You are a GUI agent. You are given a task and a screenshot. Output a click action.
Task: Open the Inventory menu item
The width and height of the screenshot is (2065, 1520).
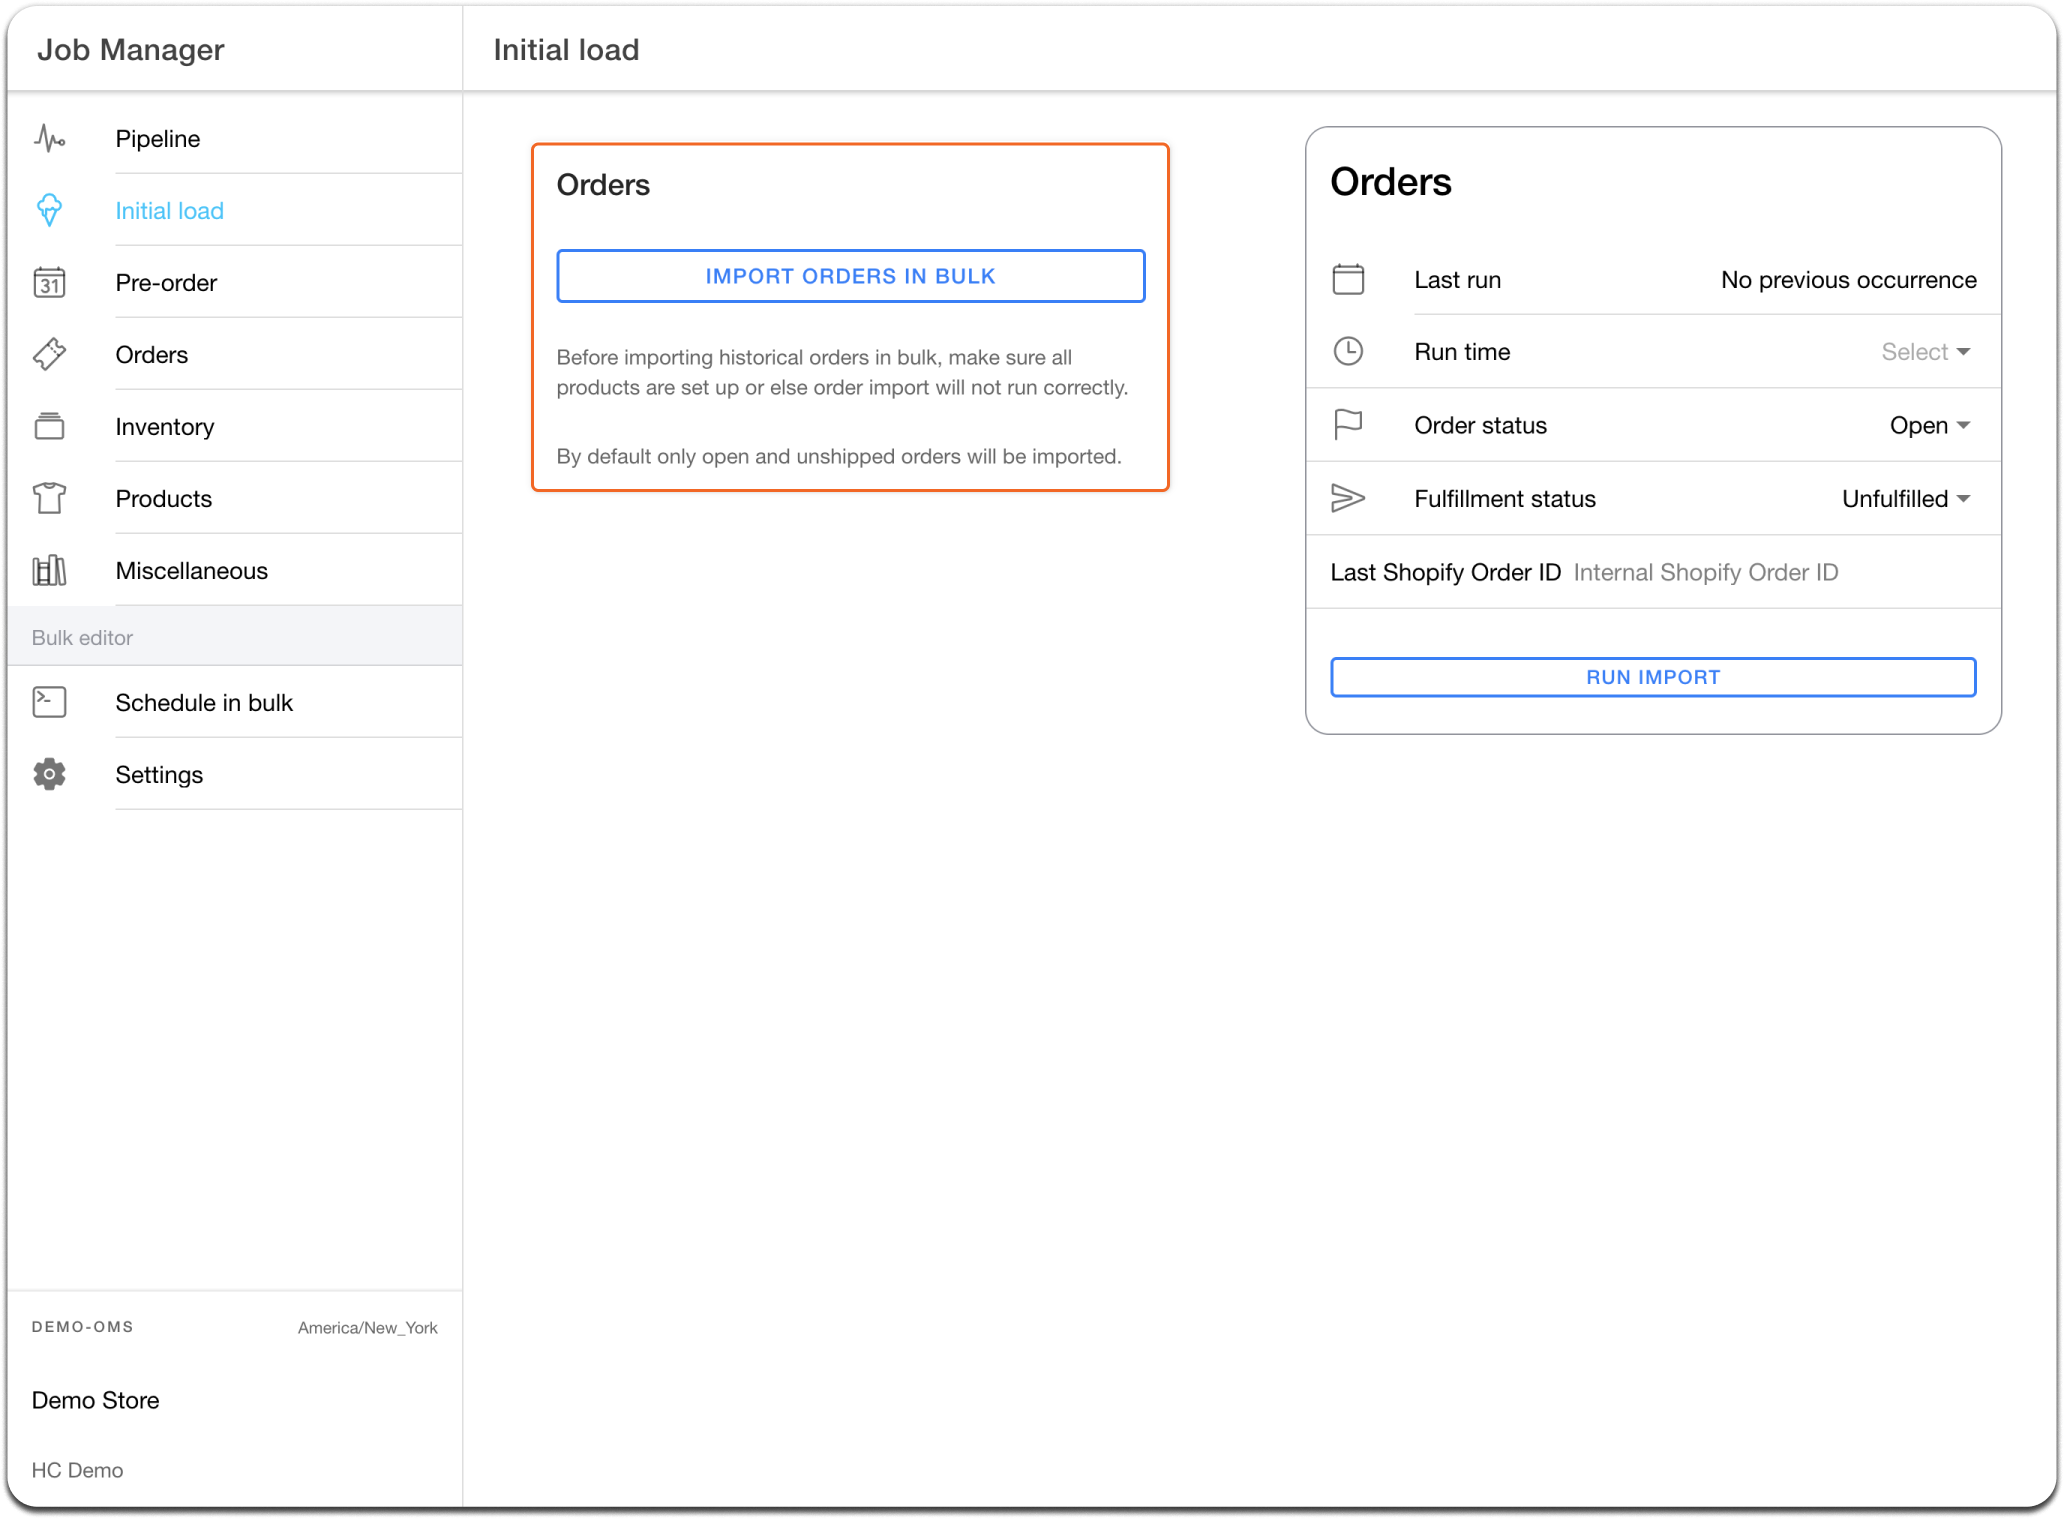tap(165, 427)
